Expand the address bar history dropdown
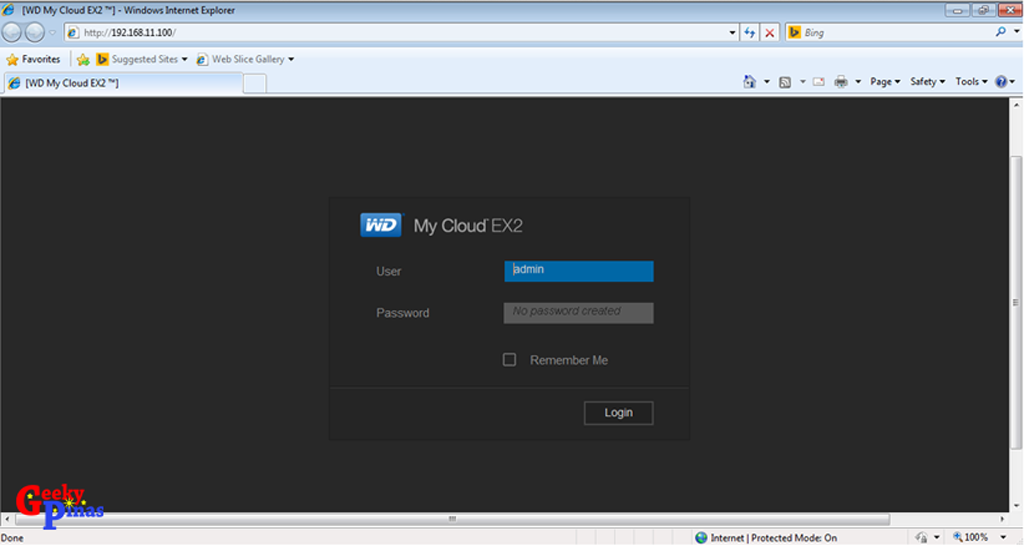 point(732,33)
